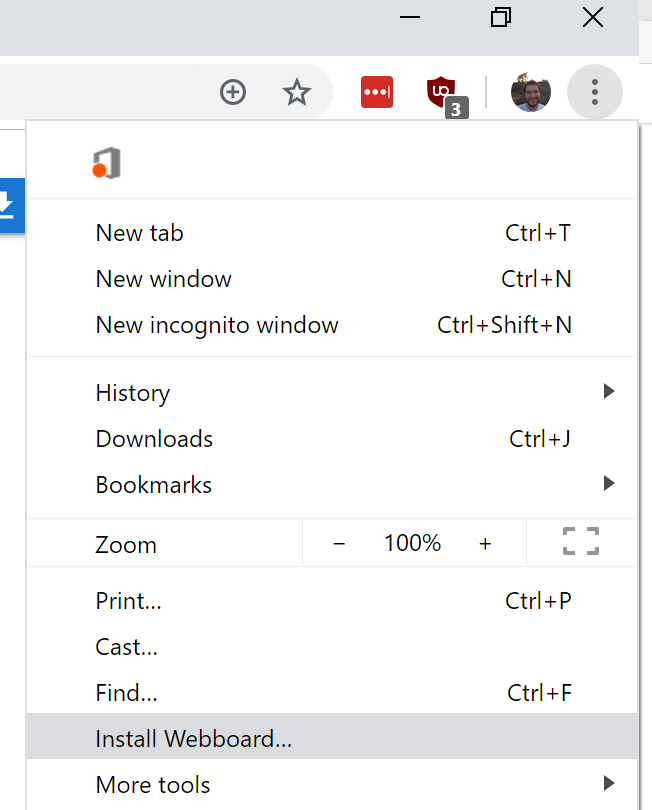The width and height of the screenshot is (652, 810).
Task: Expand the History submenu arrow
Action: click(x=609, y=392)
